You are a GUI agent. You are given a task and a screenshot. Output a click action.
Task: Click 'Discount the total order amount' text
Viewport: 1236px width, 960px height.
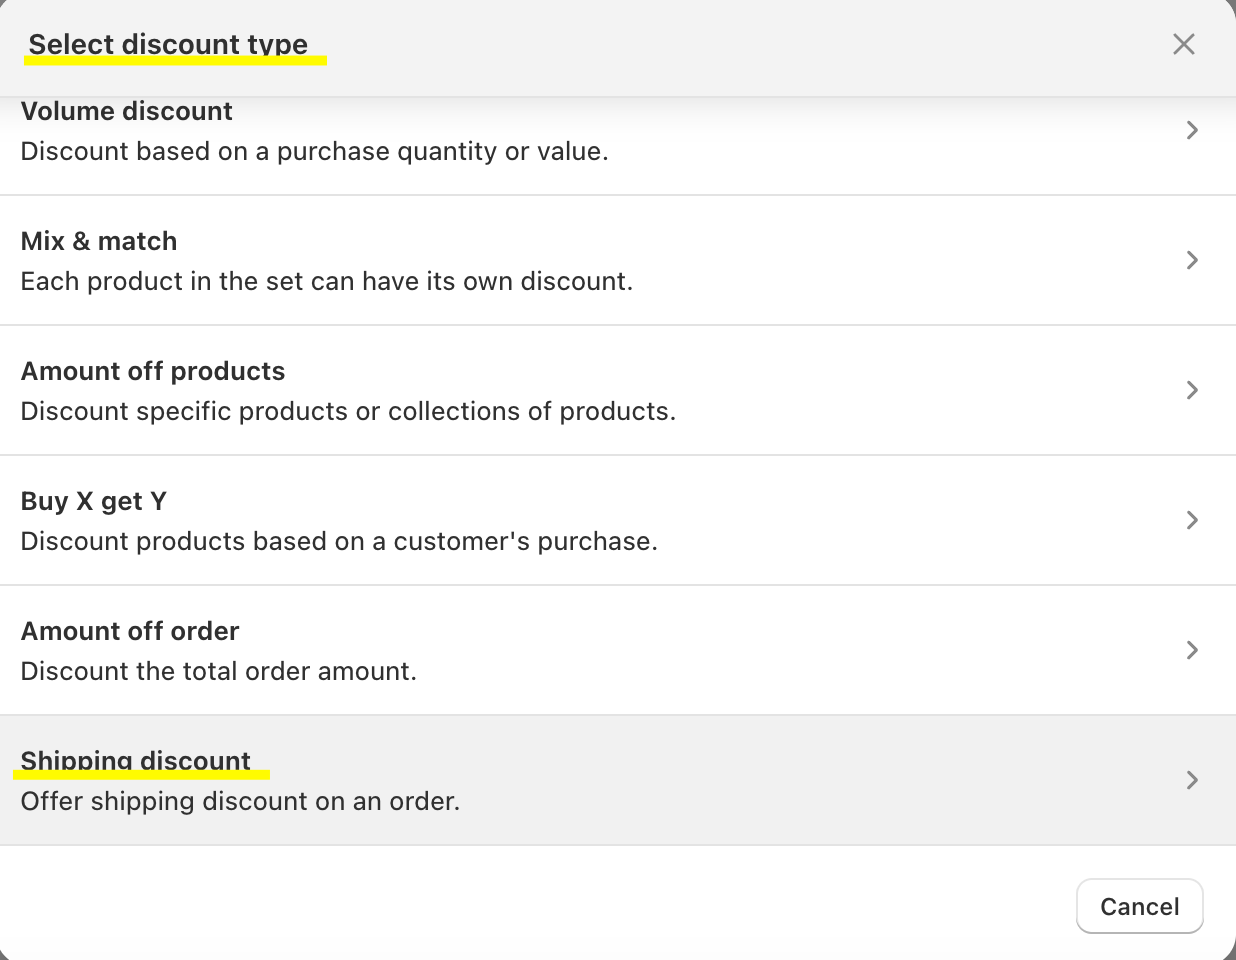point(218,671)
